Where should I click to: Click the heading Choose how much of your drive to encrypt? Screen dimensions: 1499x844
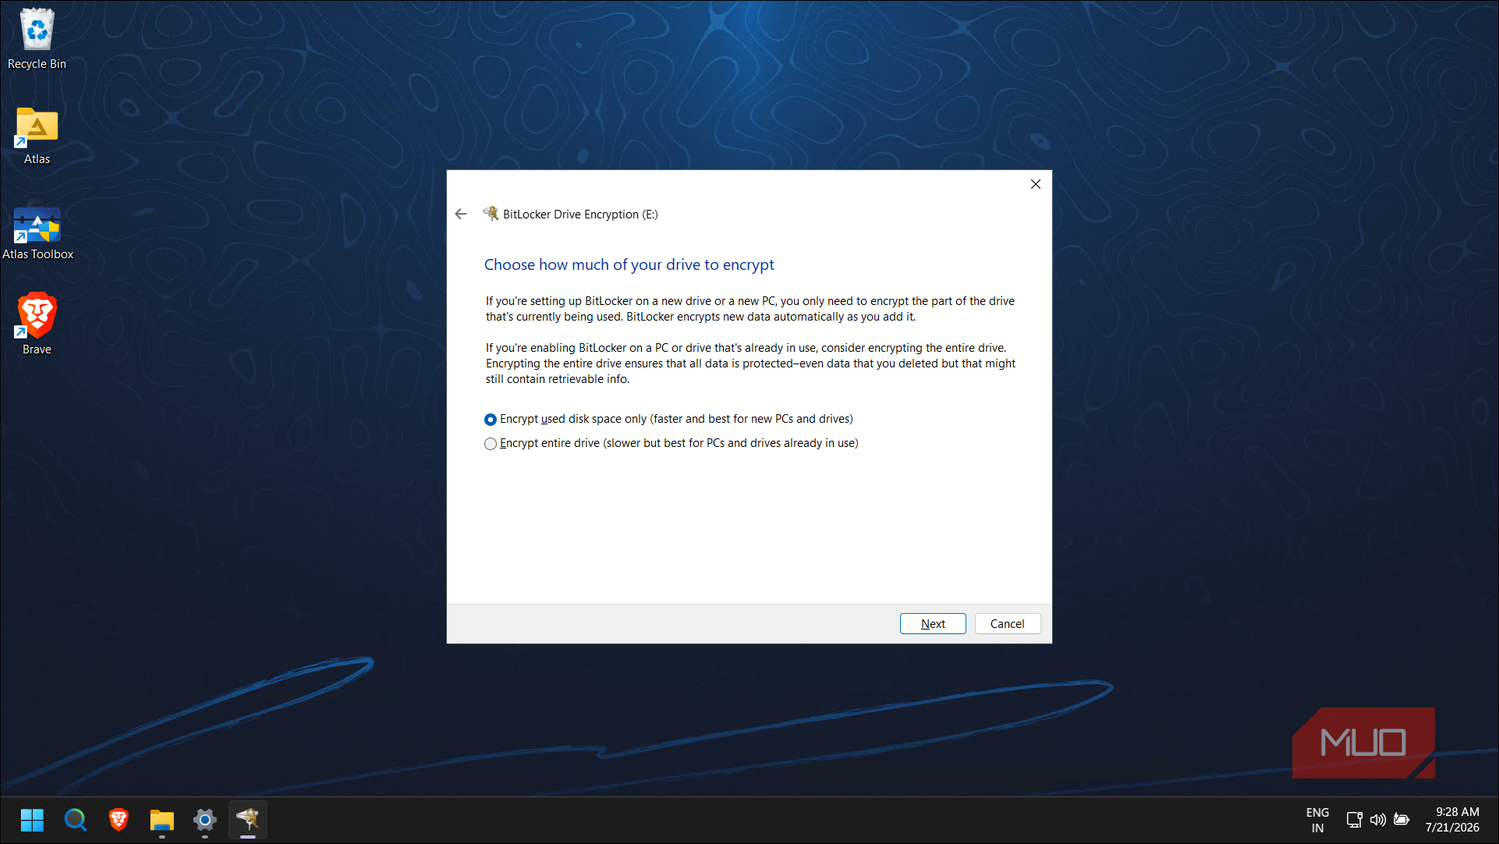click(x=629, y=265)
